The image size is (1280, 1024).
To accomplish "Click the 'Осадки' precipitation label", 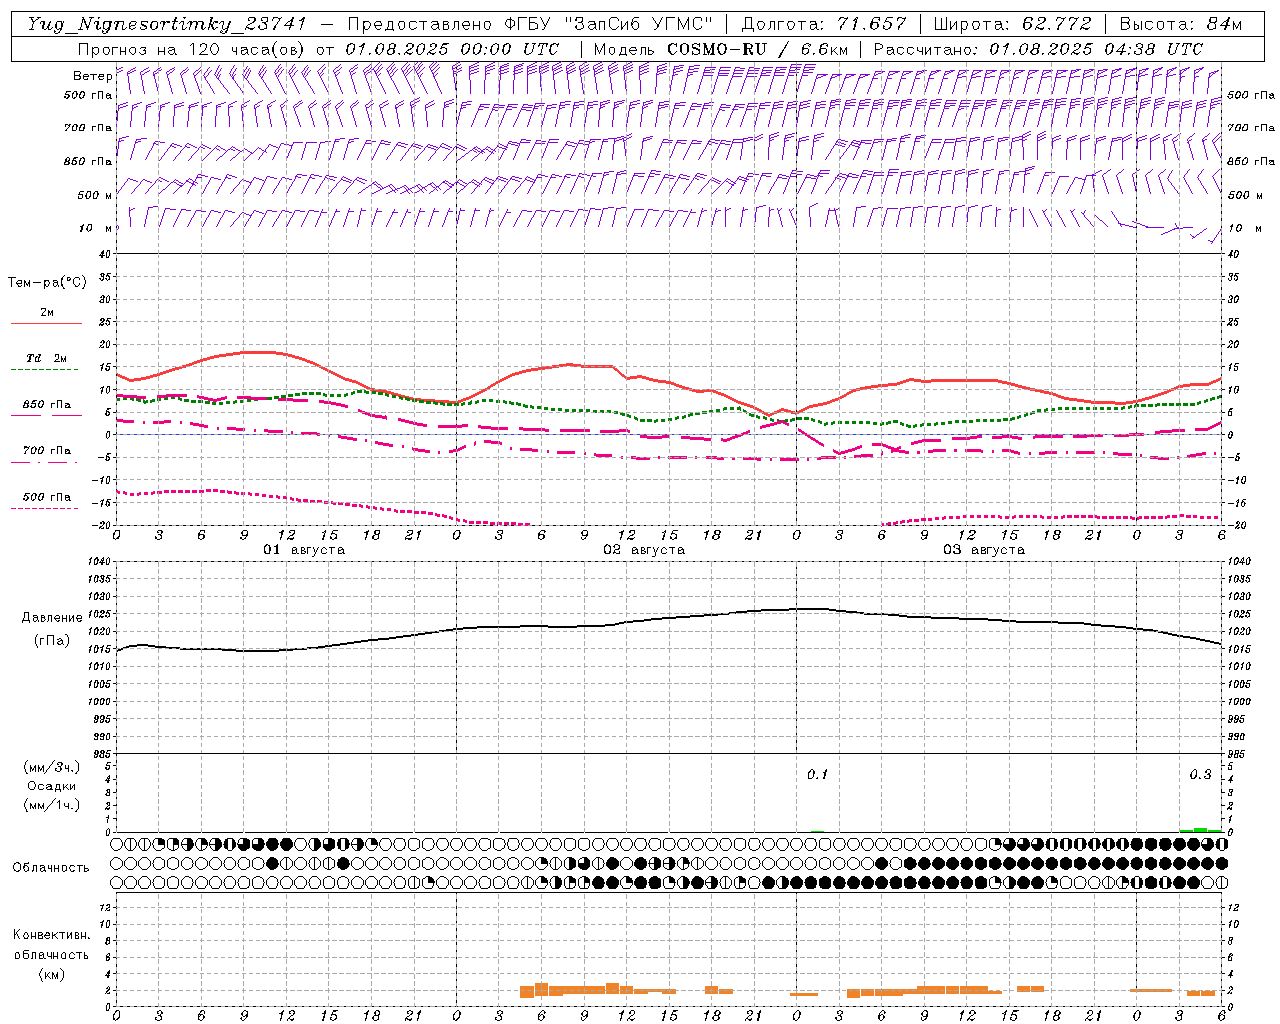I will [x=51, y=786].
